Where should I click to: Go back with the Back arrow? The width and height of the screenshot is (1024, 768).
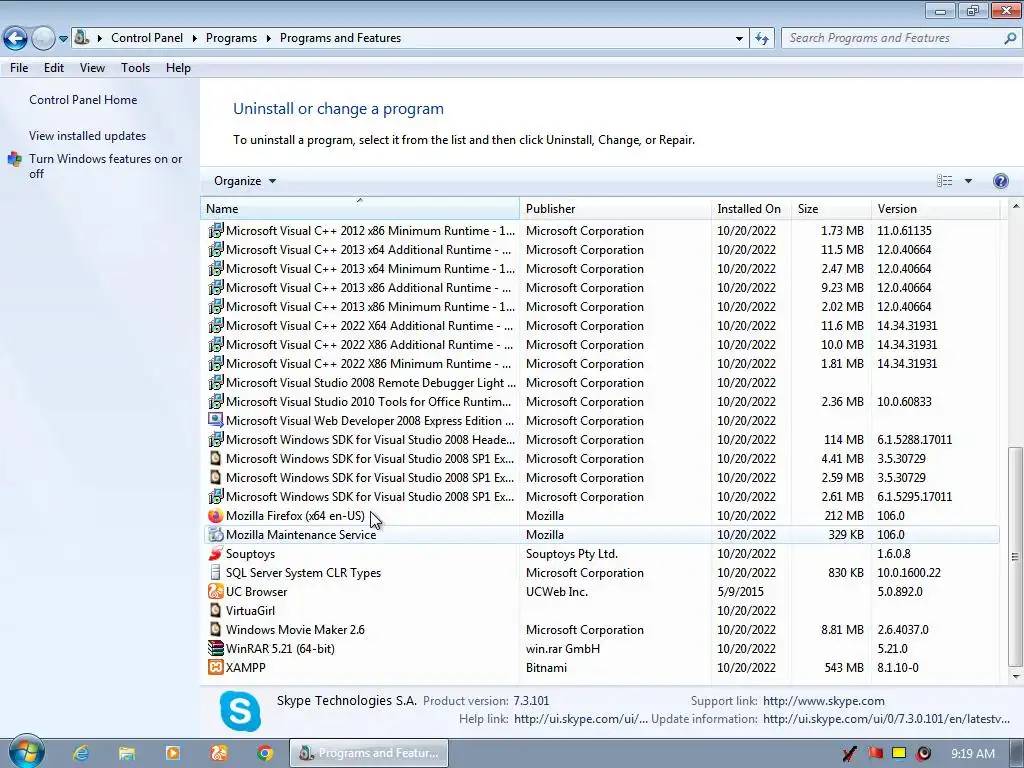point(16,38)
